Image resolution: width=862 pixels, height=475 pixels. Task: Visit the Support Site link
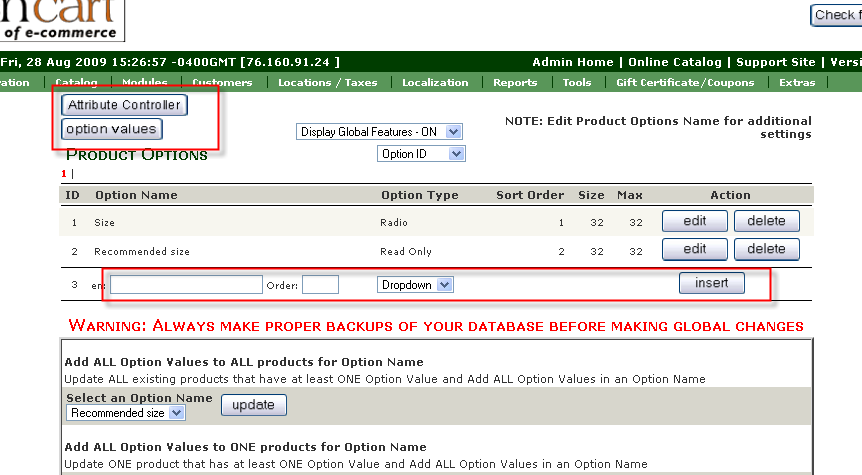pyautogui.click(x=777, y=62)
